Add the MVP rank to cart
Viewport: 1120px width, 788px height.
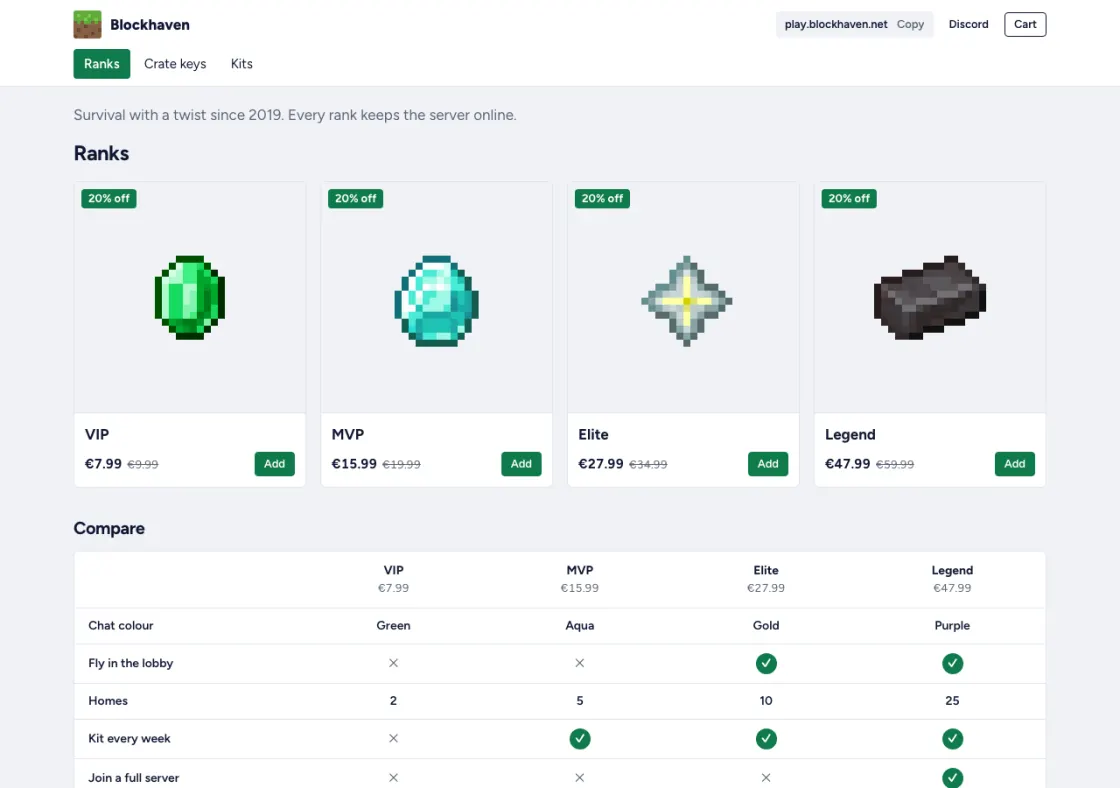521,464
